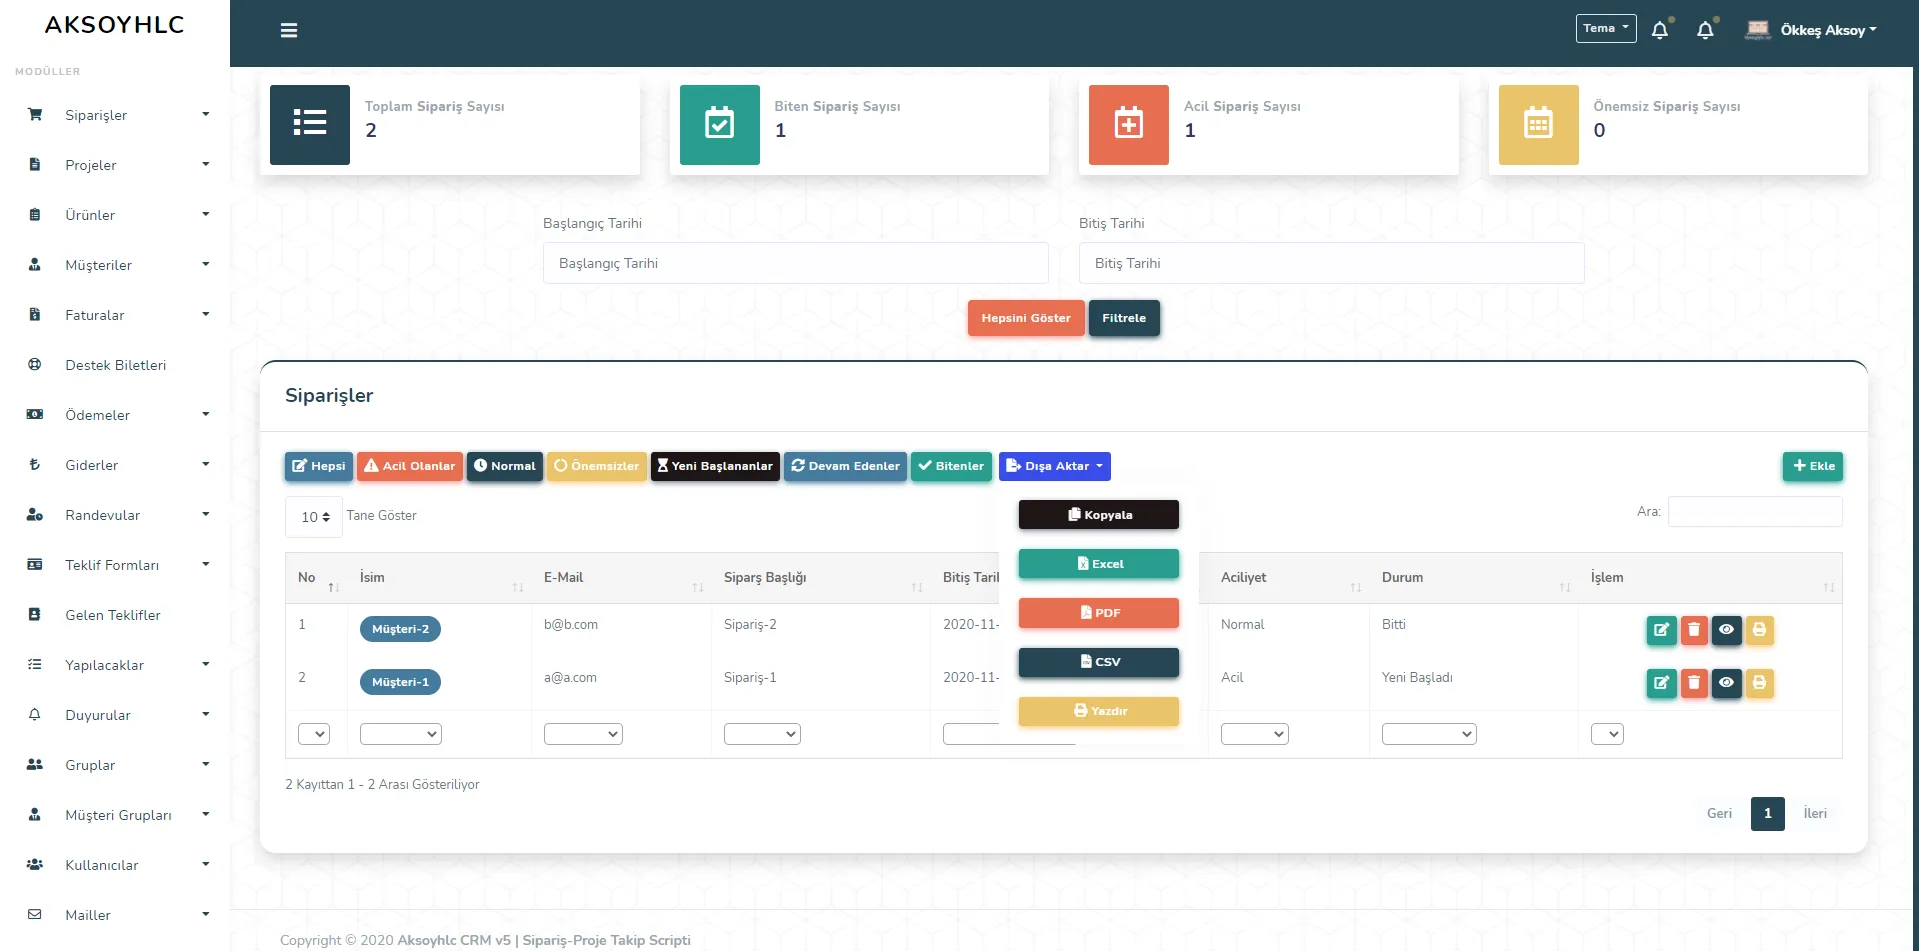The height and width of the screenshot is (951, 1919).
Task: Sort table by İsim column
Action: (x=440, y=578)
